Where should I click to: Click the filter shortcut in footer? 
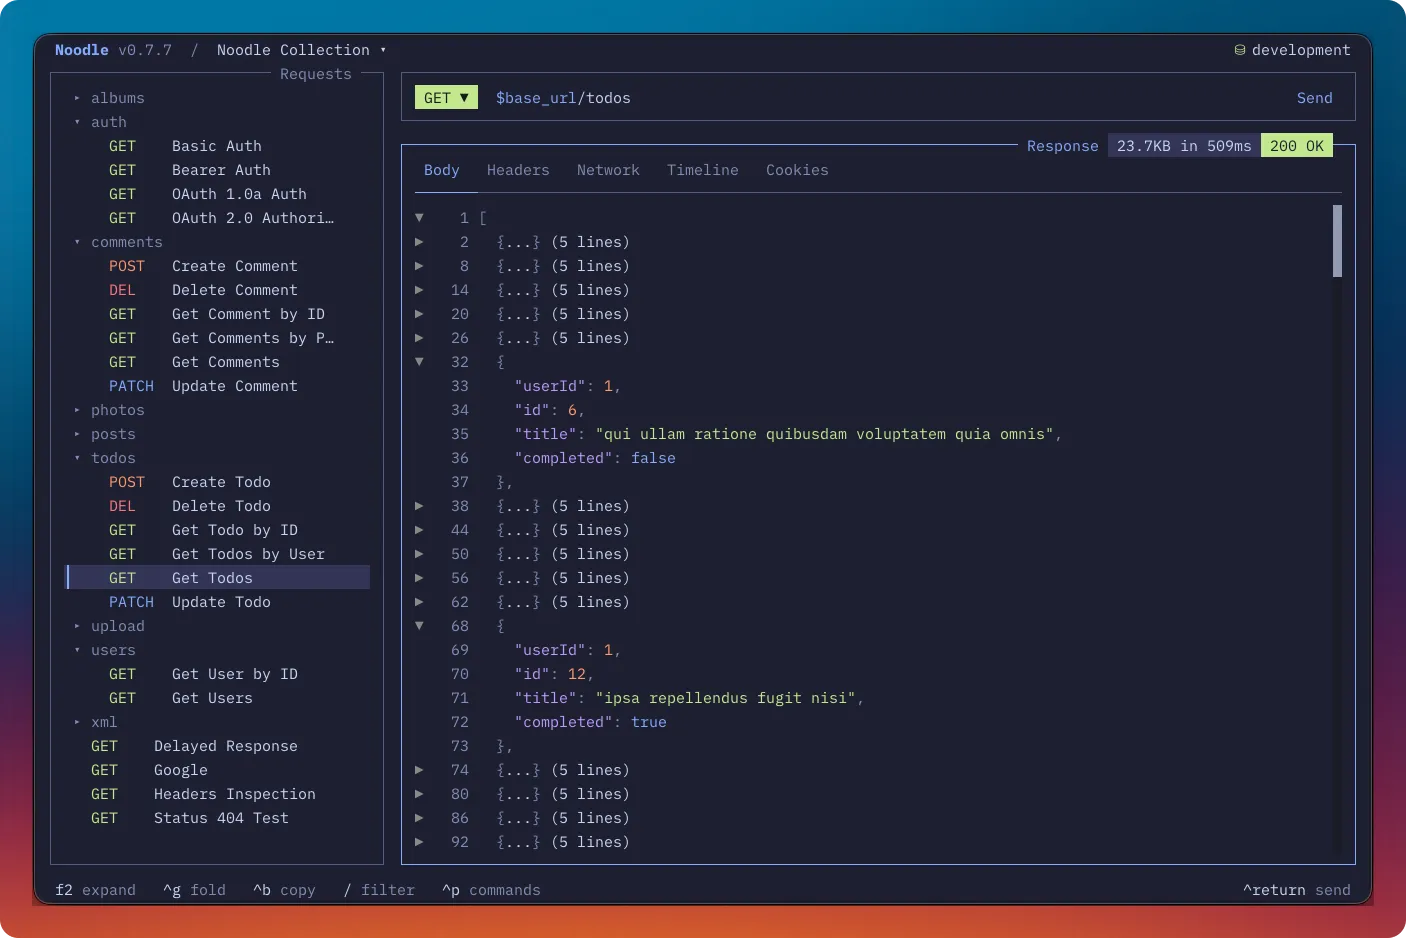pos(379,890)
